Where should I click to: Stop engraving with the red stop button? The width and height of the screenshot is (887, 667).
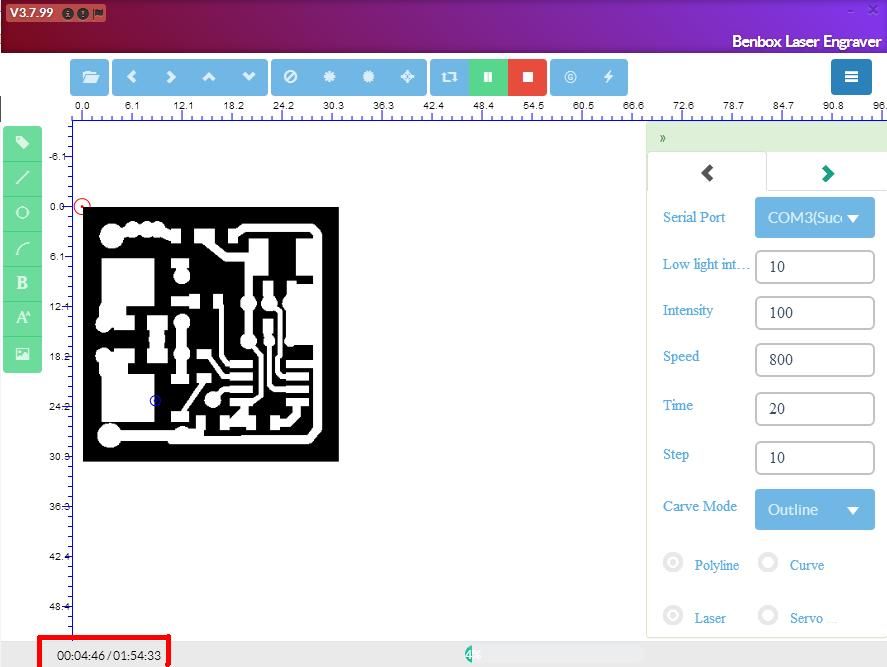(x=527, y=77)
